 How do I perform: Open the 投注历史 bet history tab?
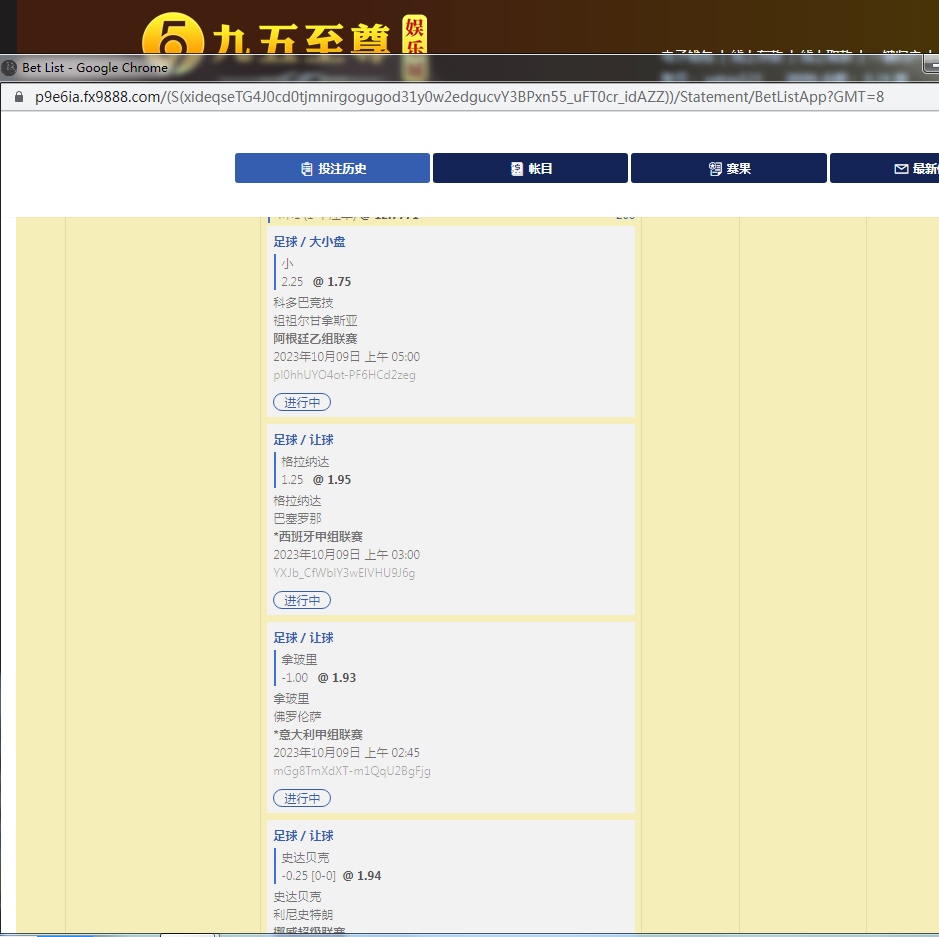tap(332, 168)
